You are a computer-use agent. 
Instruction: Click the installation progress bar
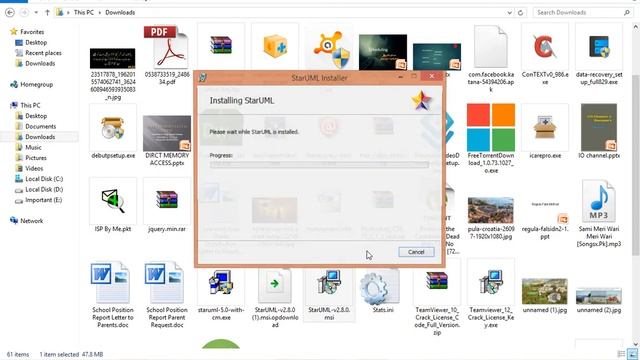(319, 164)
